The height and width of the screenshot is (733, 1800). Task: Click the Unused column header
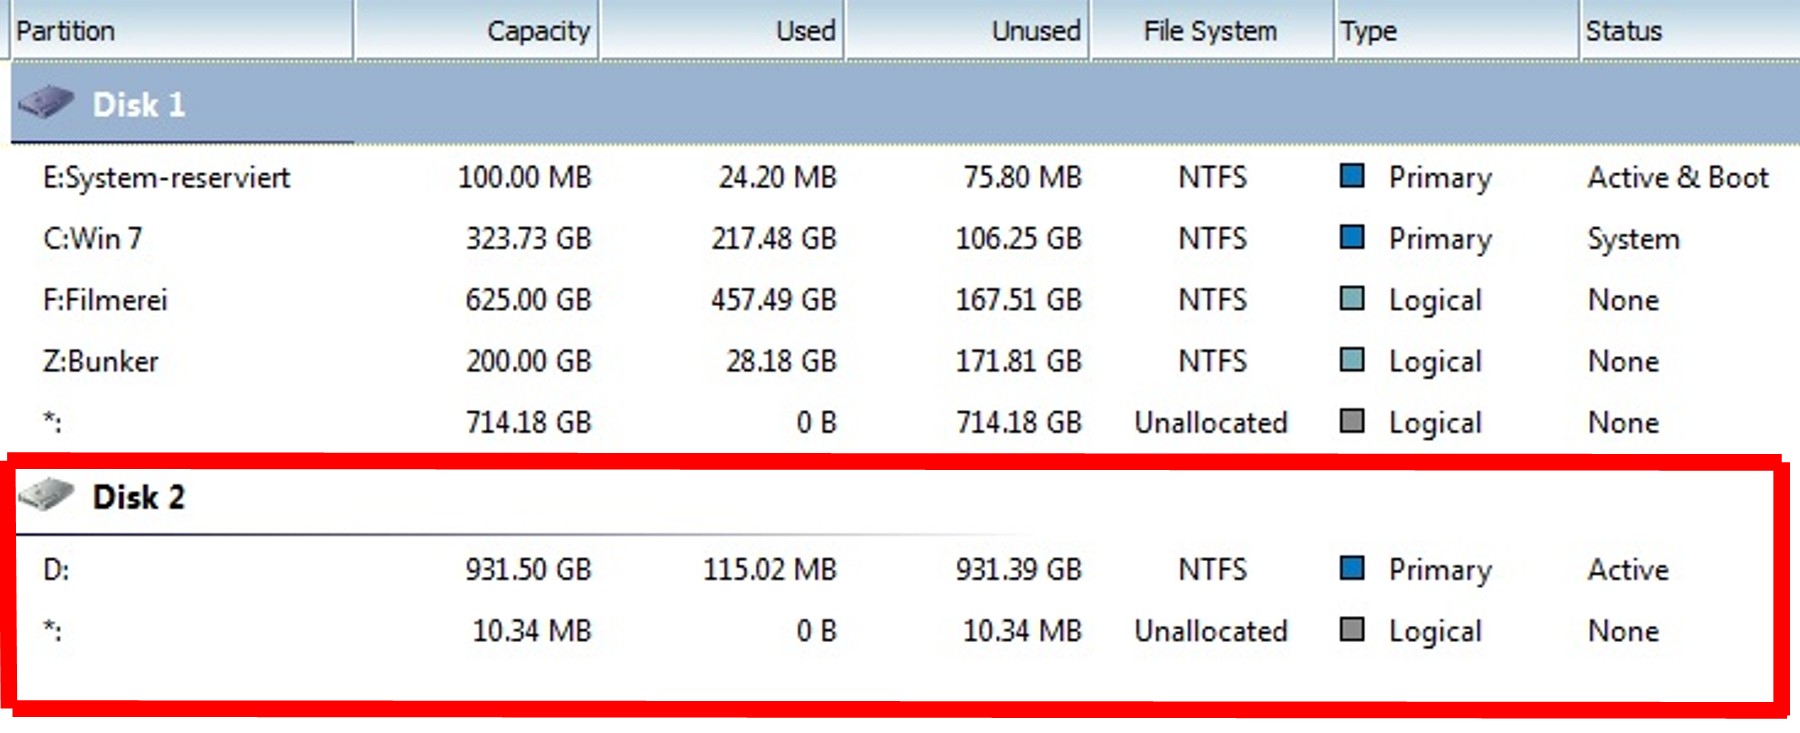1035,31
